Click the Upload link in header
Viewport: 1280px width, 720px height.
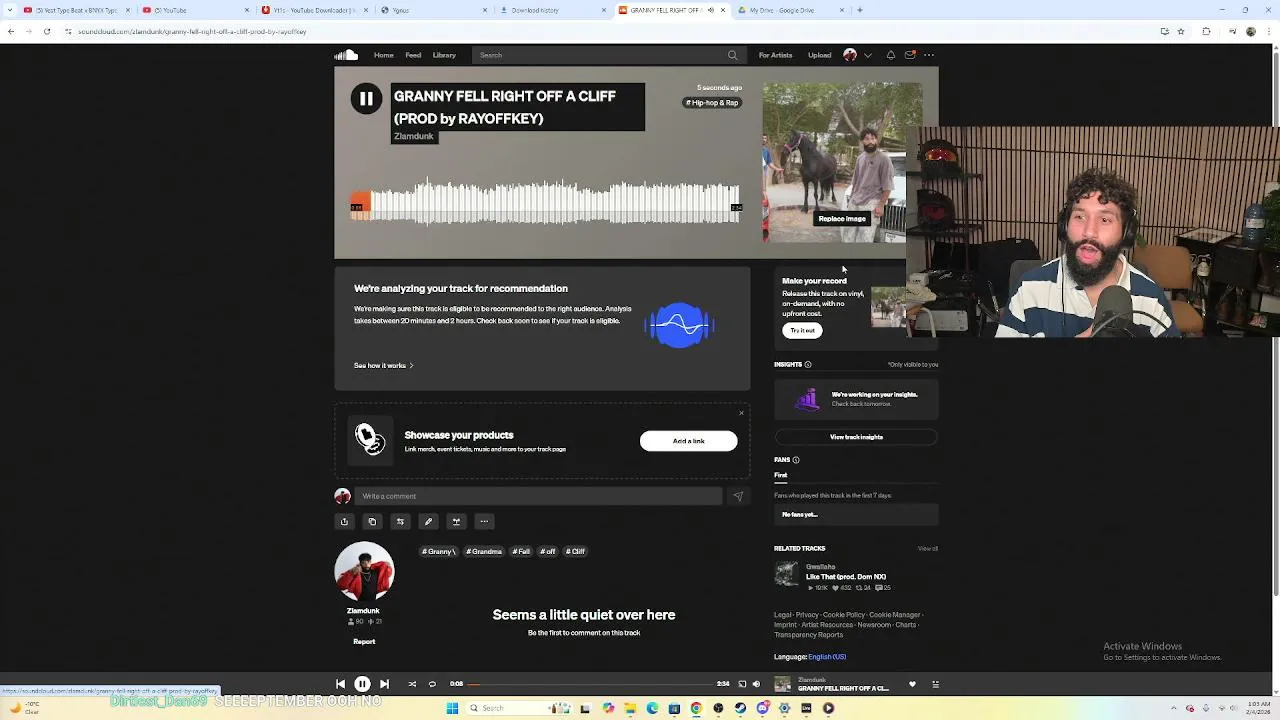pyautogui.click(x=819, y=55)
